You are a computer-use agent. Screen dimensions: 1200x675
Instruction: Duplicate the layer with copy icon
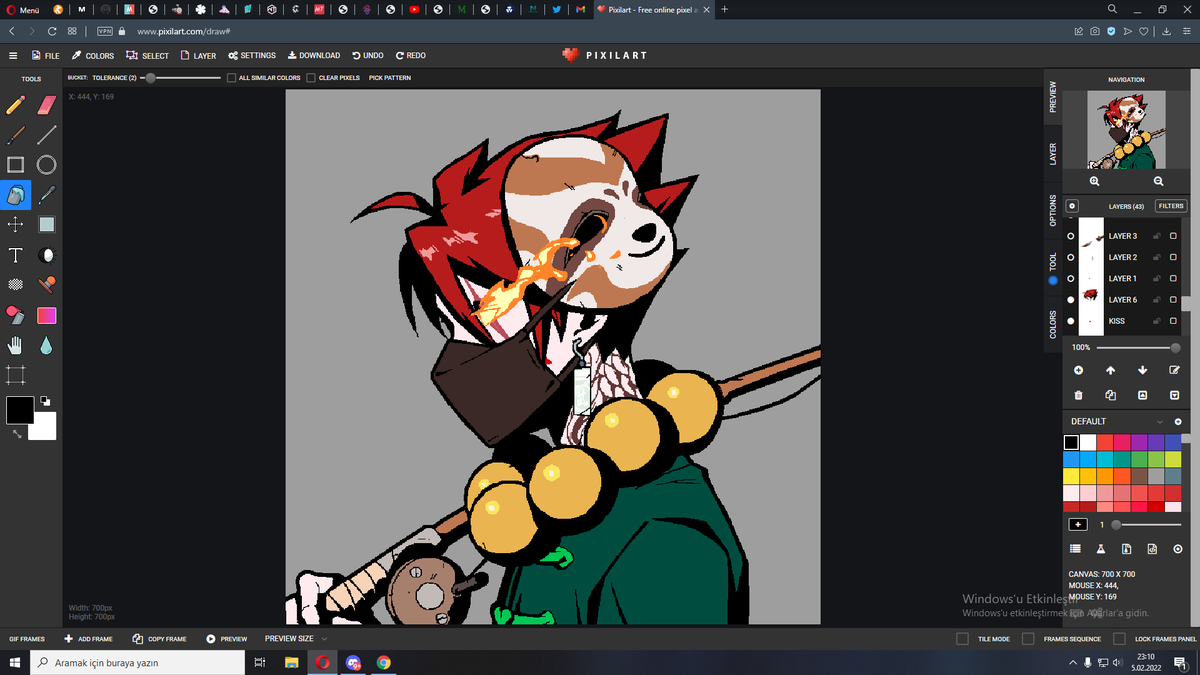click(1110, 395)
